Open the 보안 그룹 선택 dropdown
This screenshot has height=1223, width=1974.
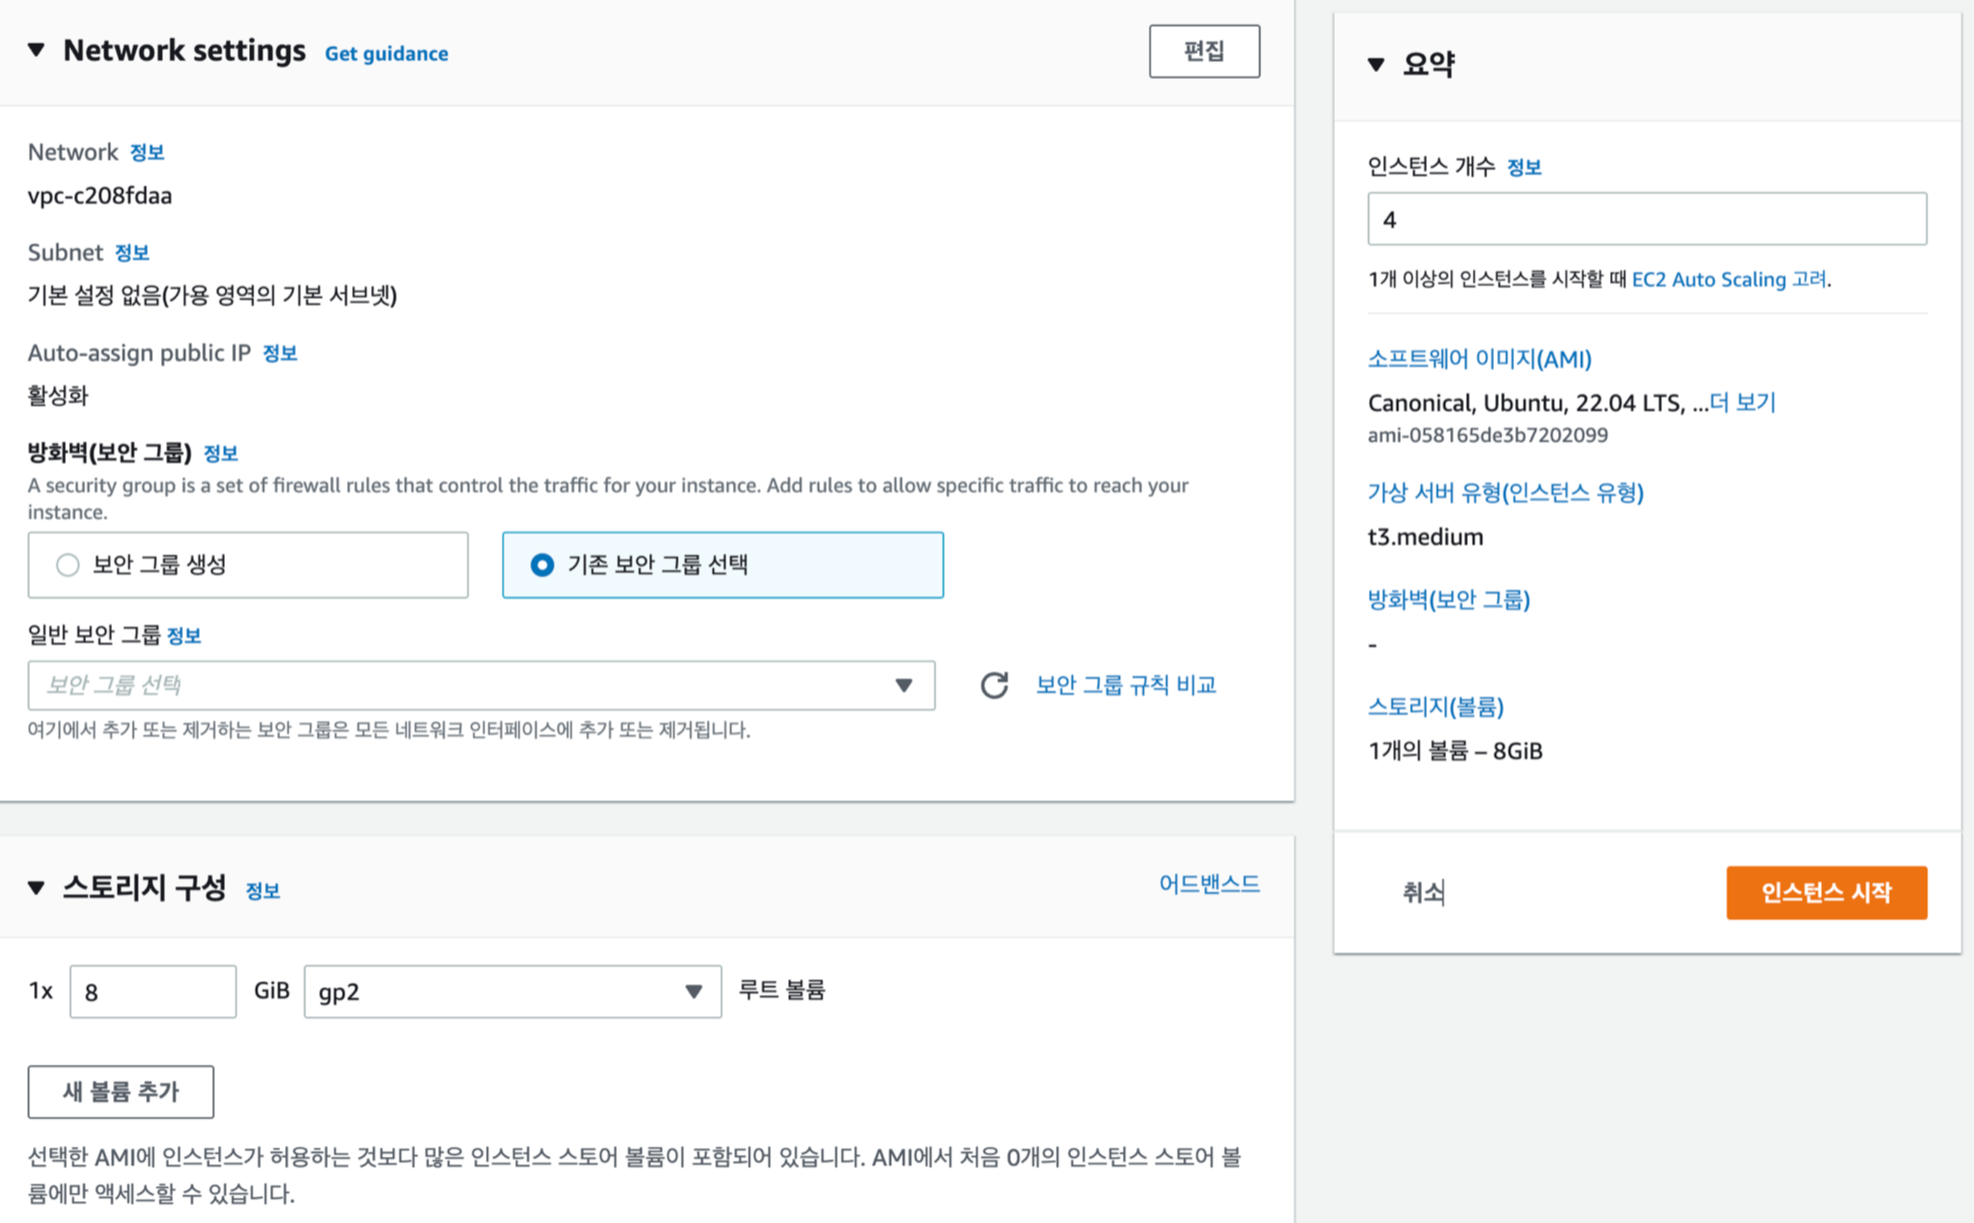click(481, 685)
